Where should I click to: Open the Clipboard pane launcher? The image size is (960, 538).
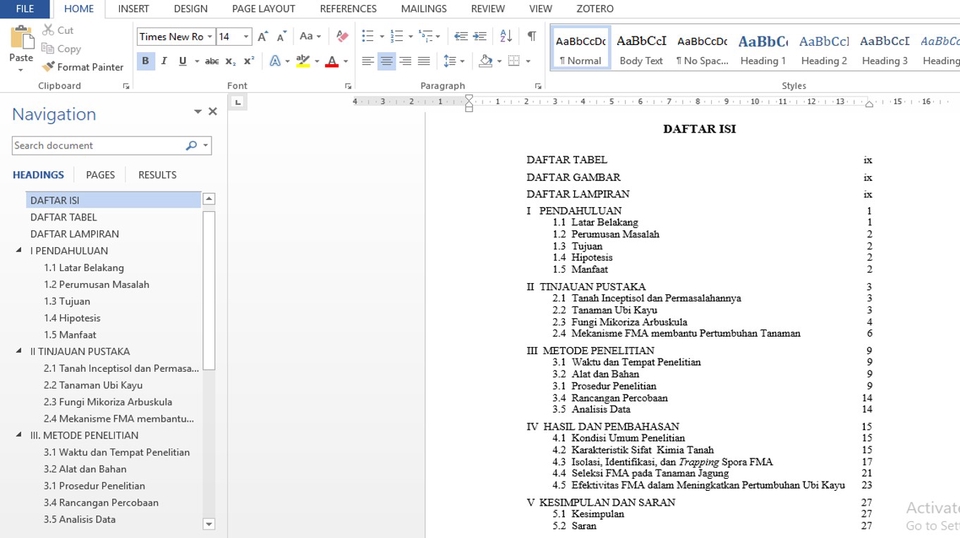[x=126, y=86]
